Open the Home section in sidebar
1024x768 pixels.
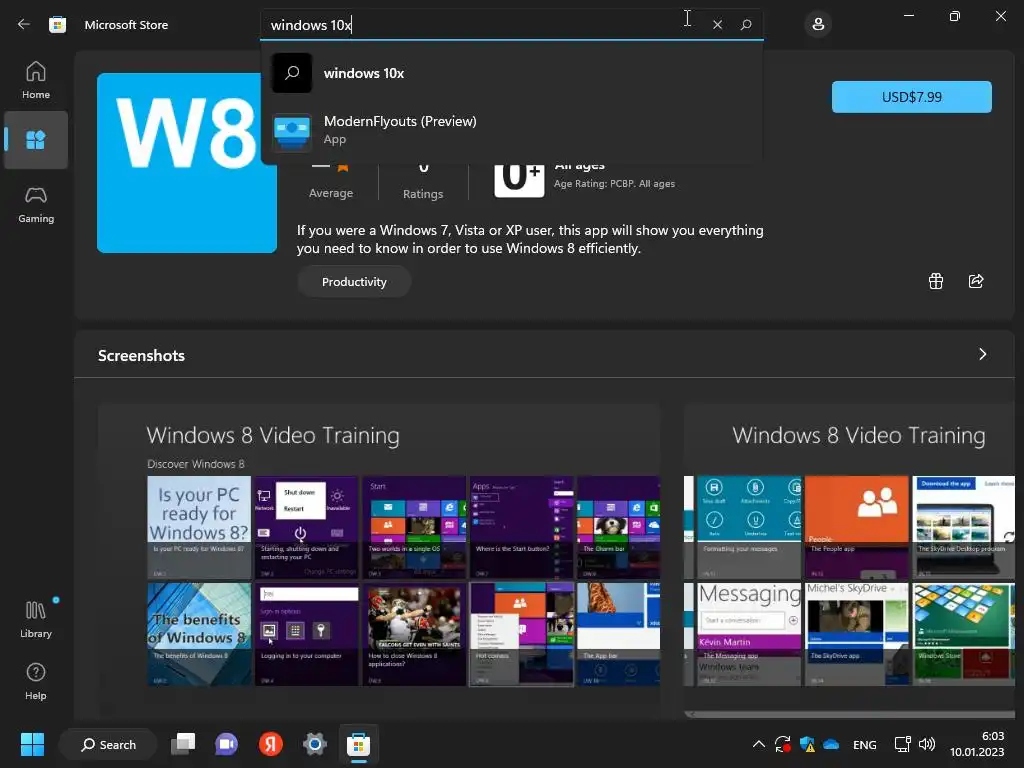coord(36,80)
